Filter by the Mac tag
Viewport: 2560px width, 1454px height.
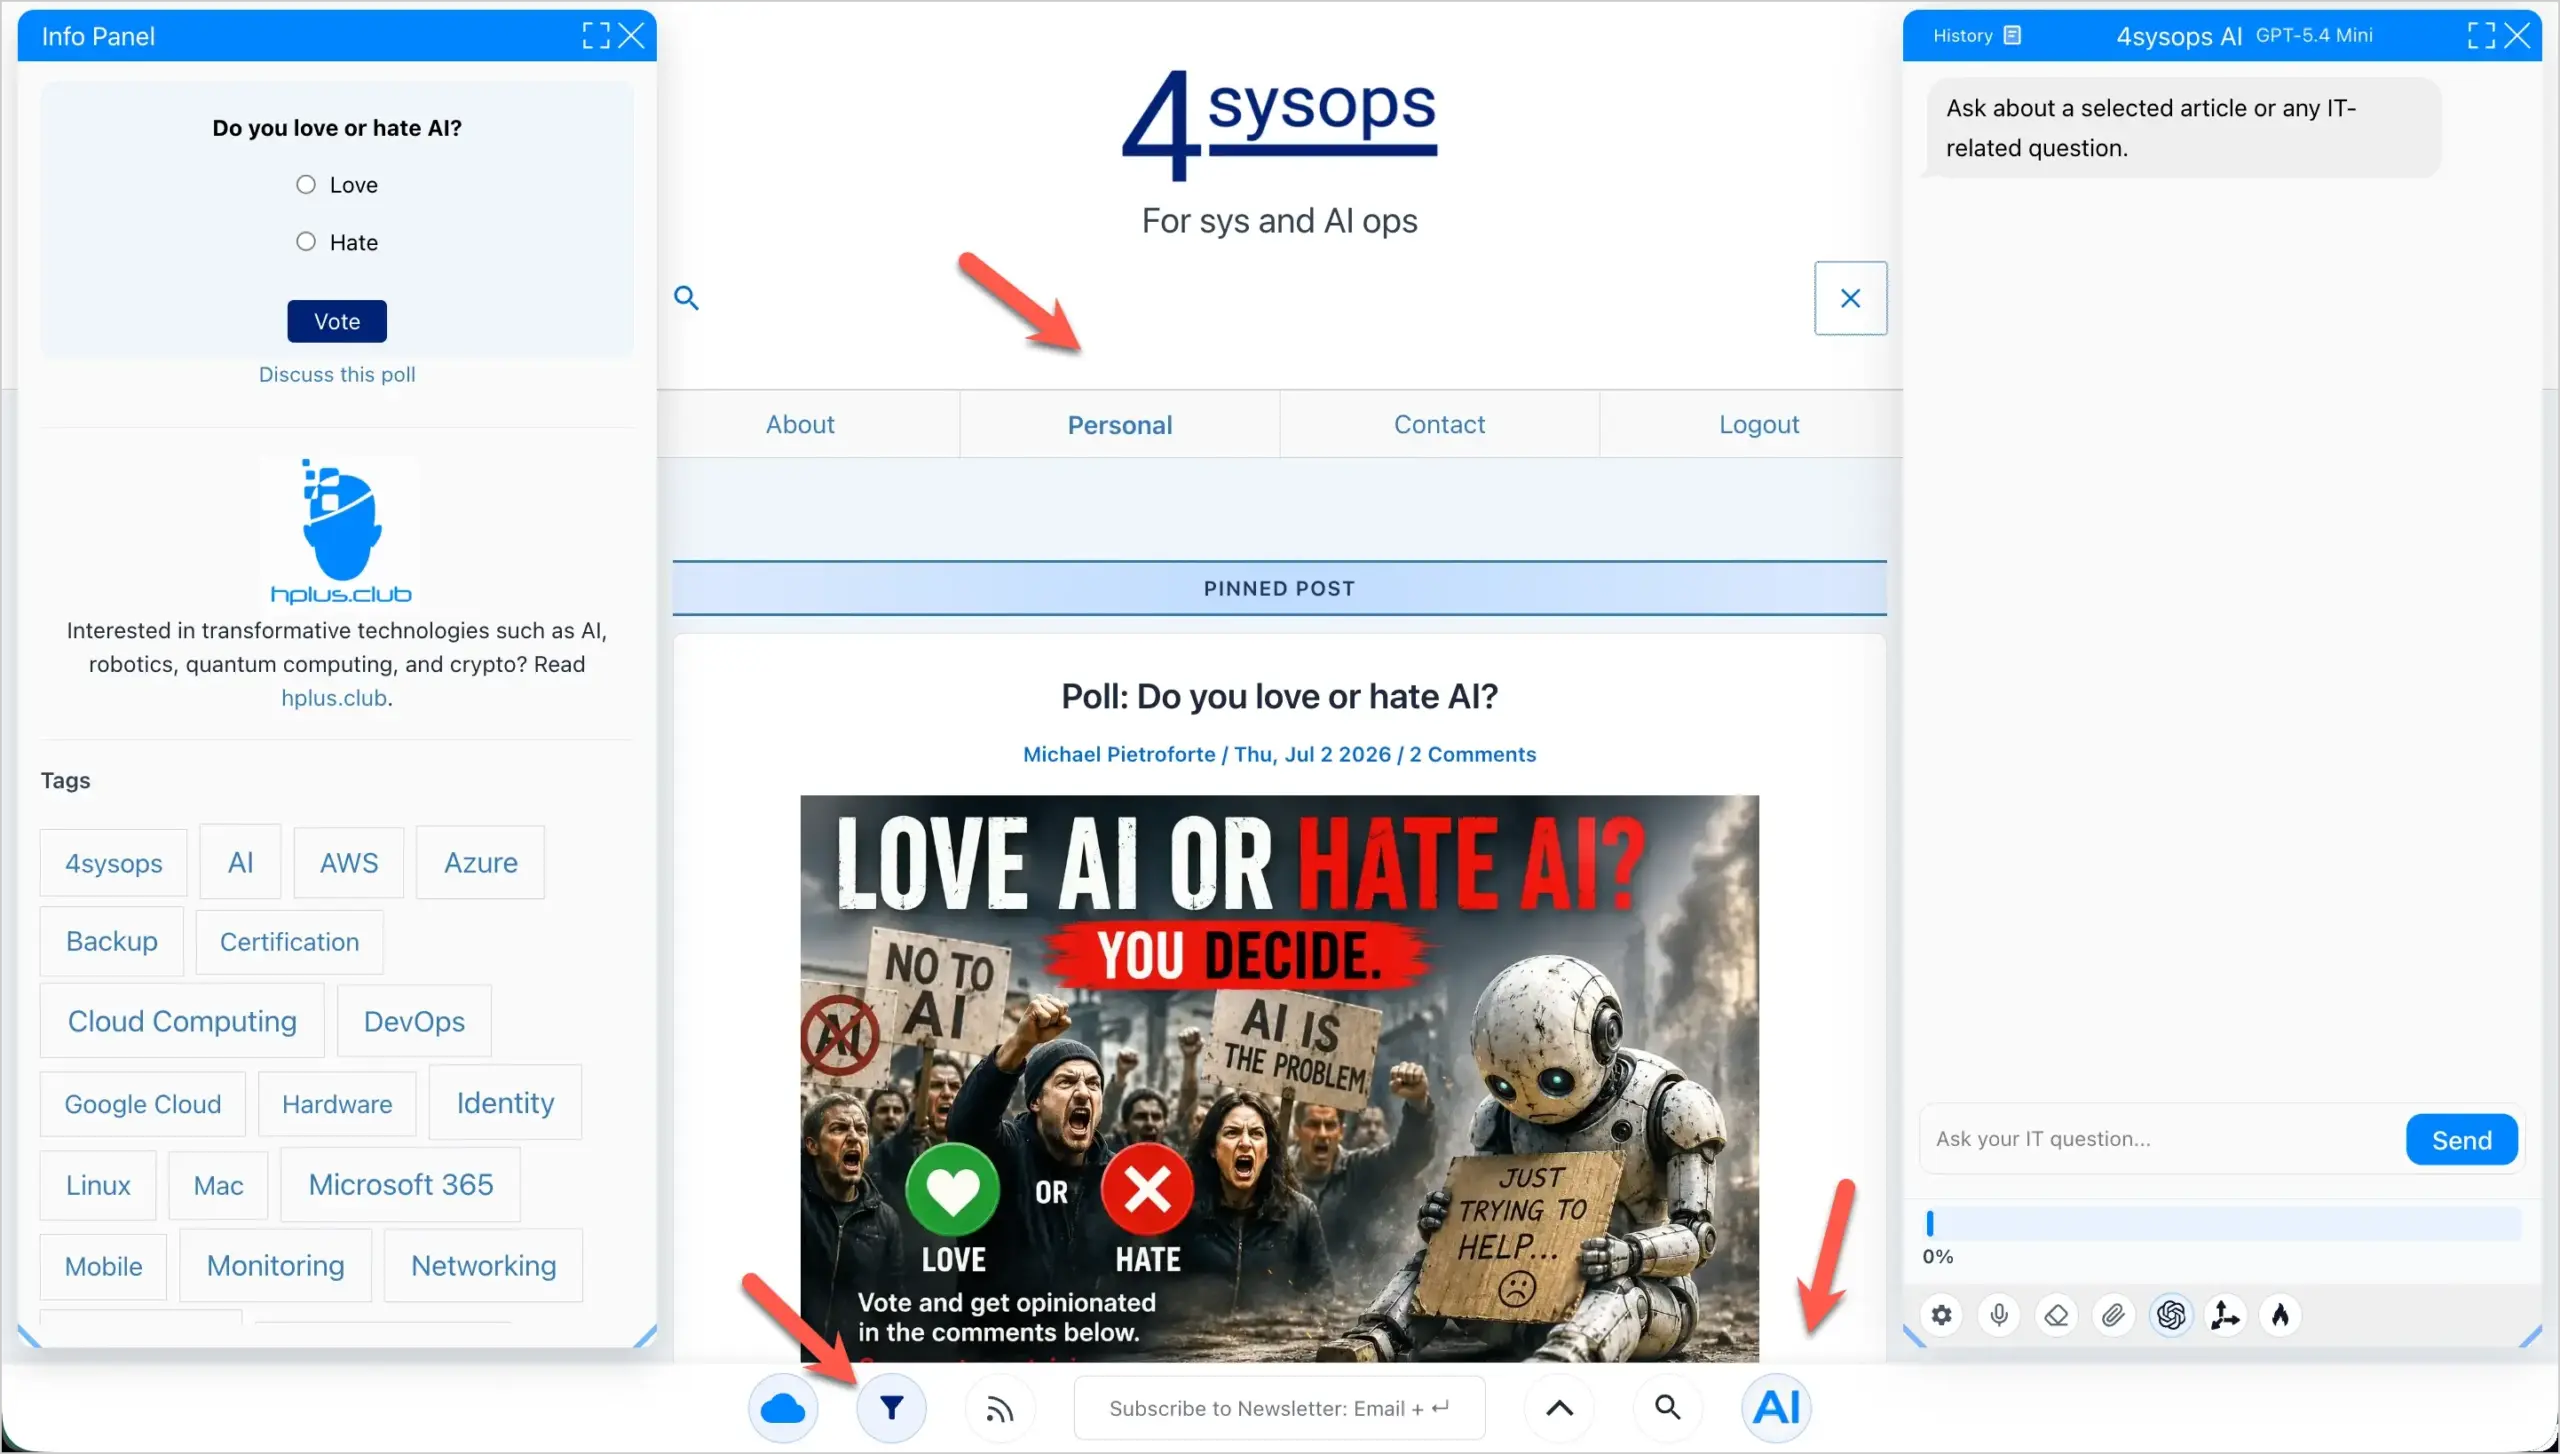(x=218, y=1185)
